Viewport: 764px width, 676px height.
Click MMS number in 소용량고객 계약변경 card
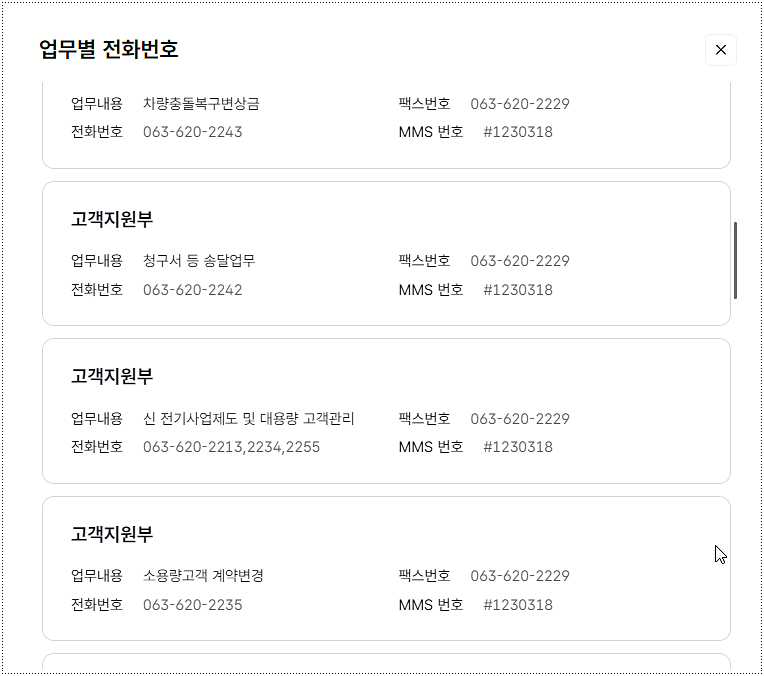click(x=517, y=605)
